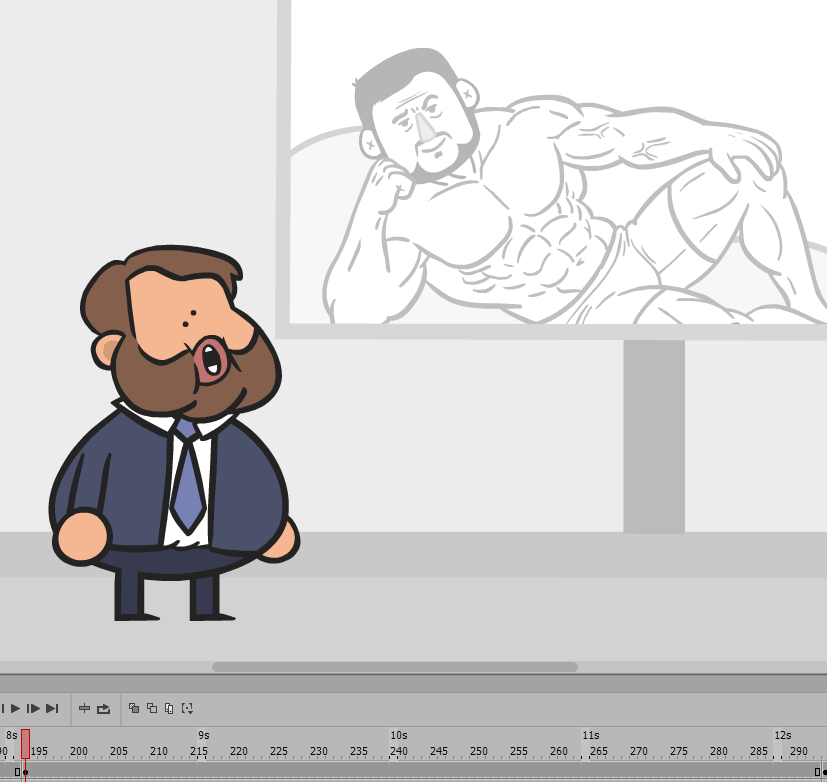Toggle the Loop playback button
827x782 pixels.
pos(103,709)
